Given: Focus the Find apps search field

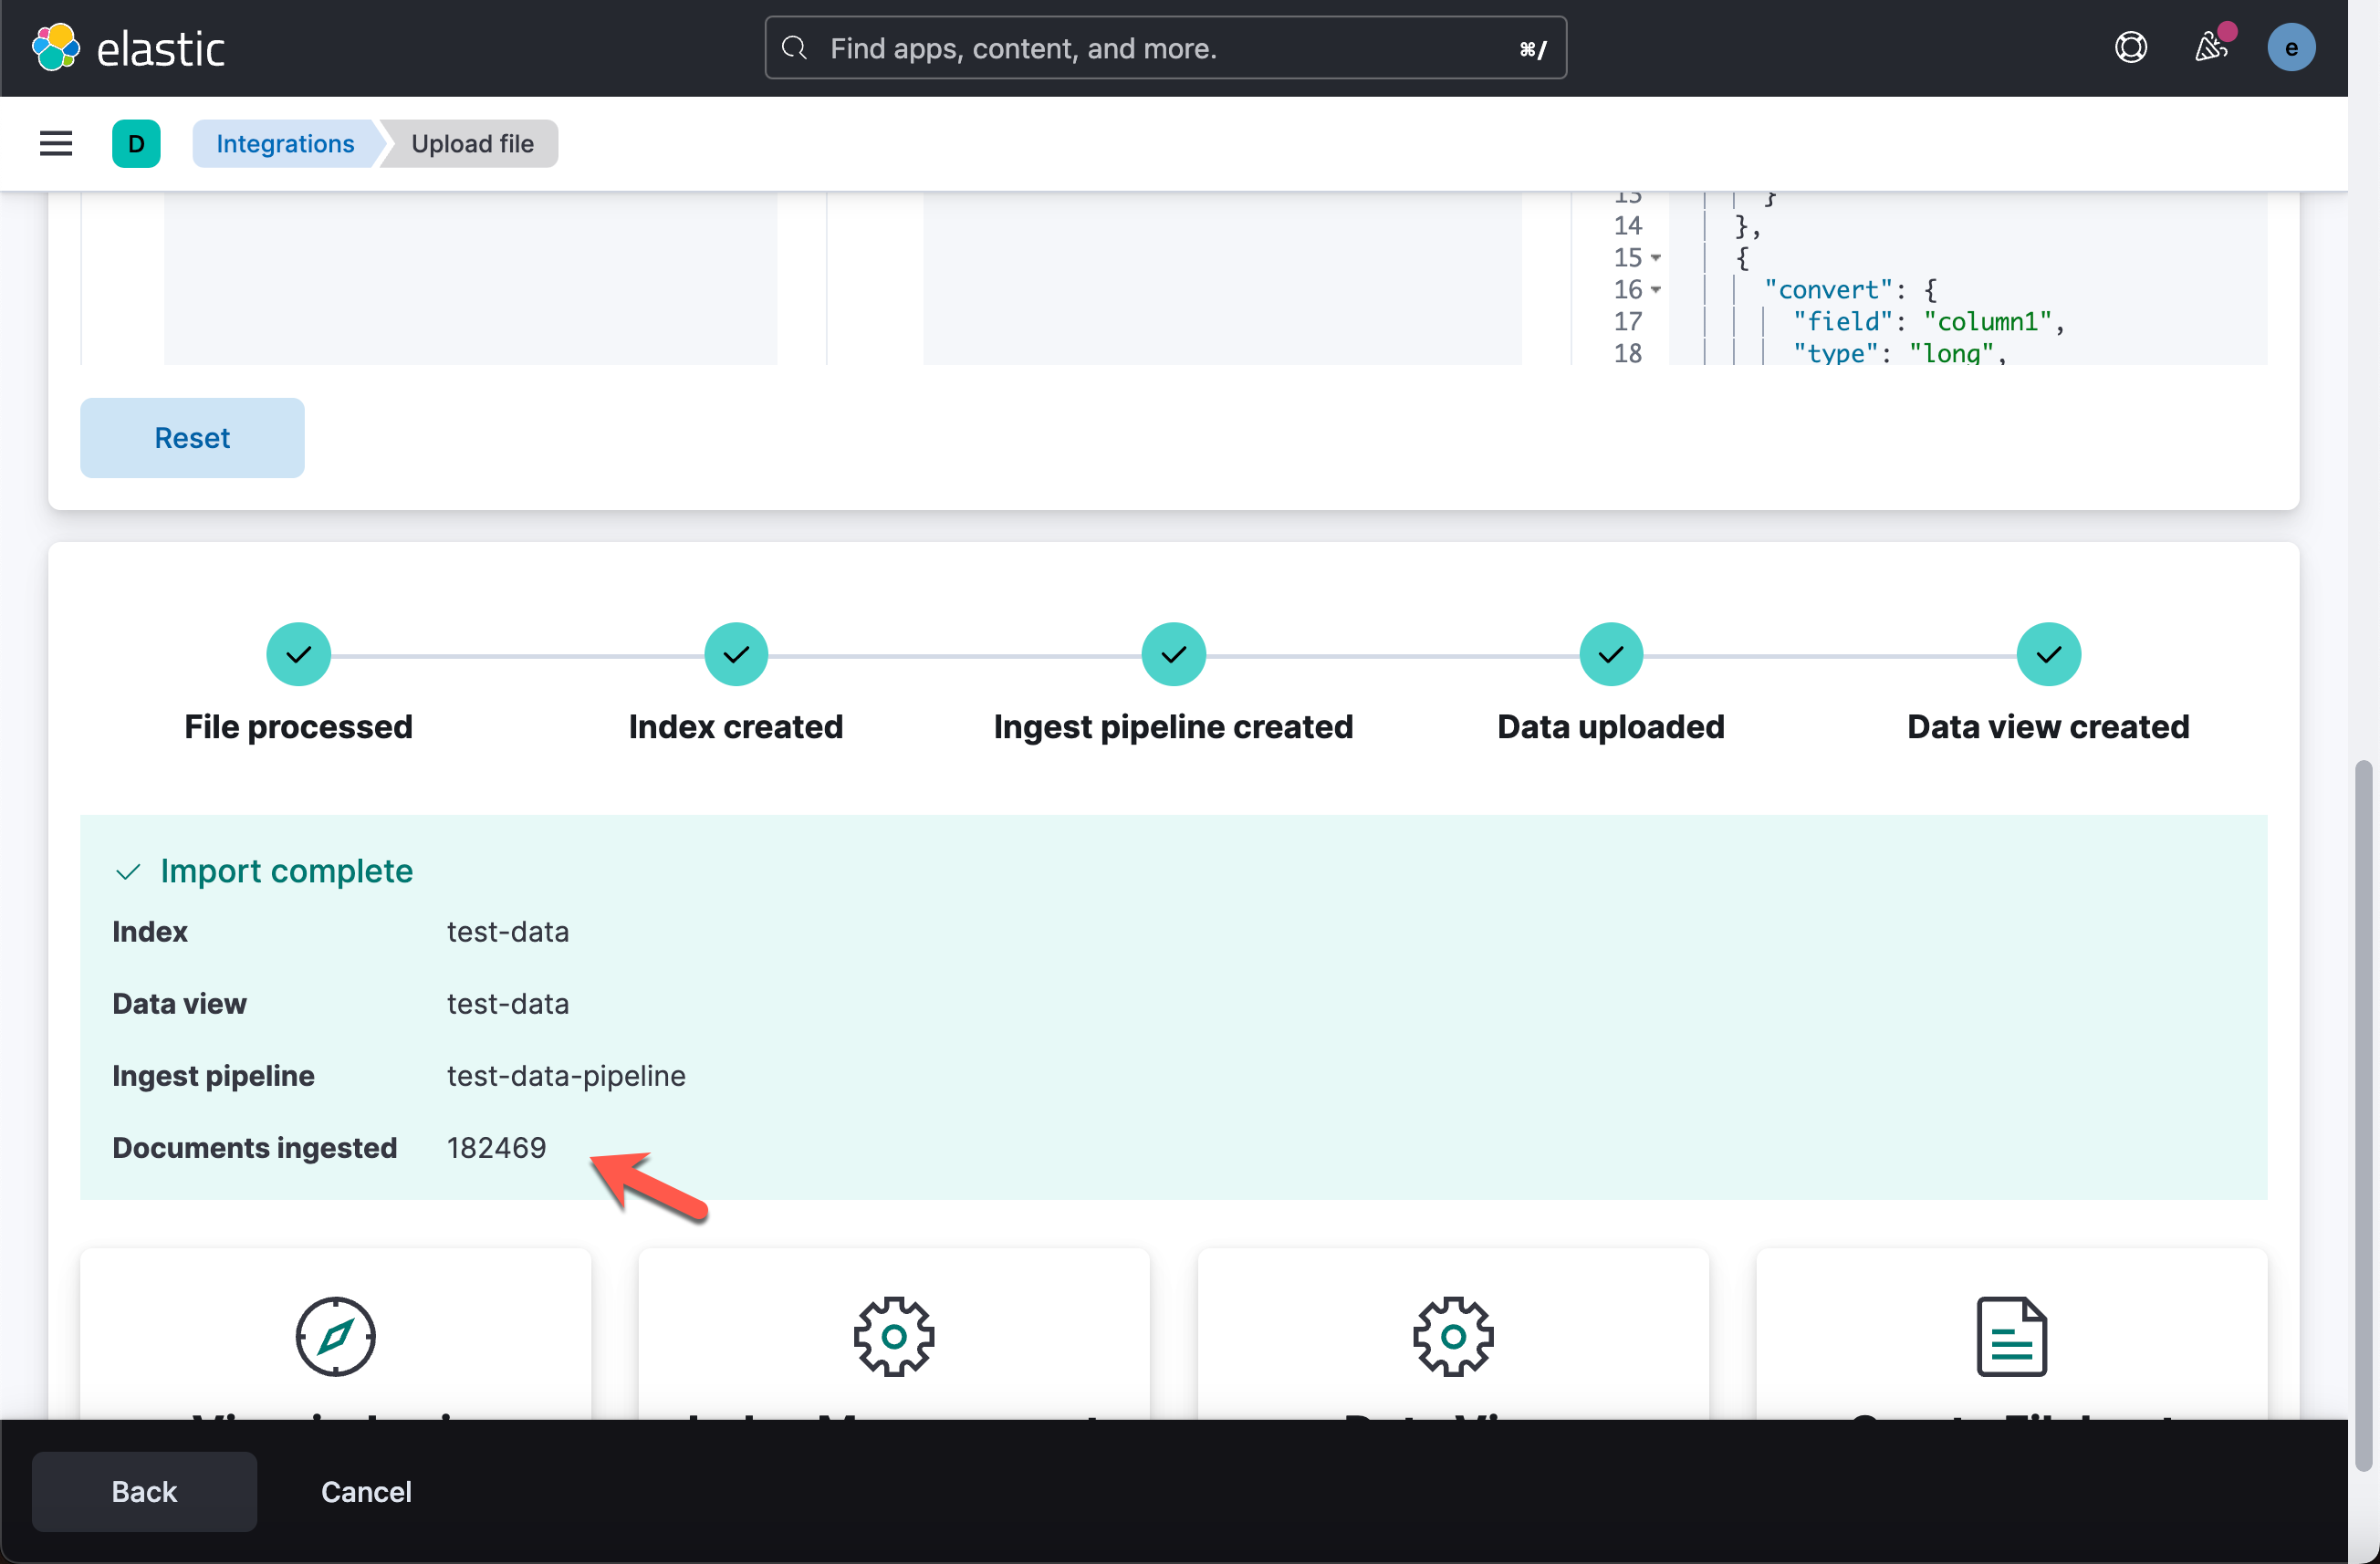Looking at the screenshot, I should (x=1165, y=48).
